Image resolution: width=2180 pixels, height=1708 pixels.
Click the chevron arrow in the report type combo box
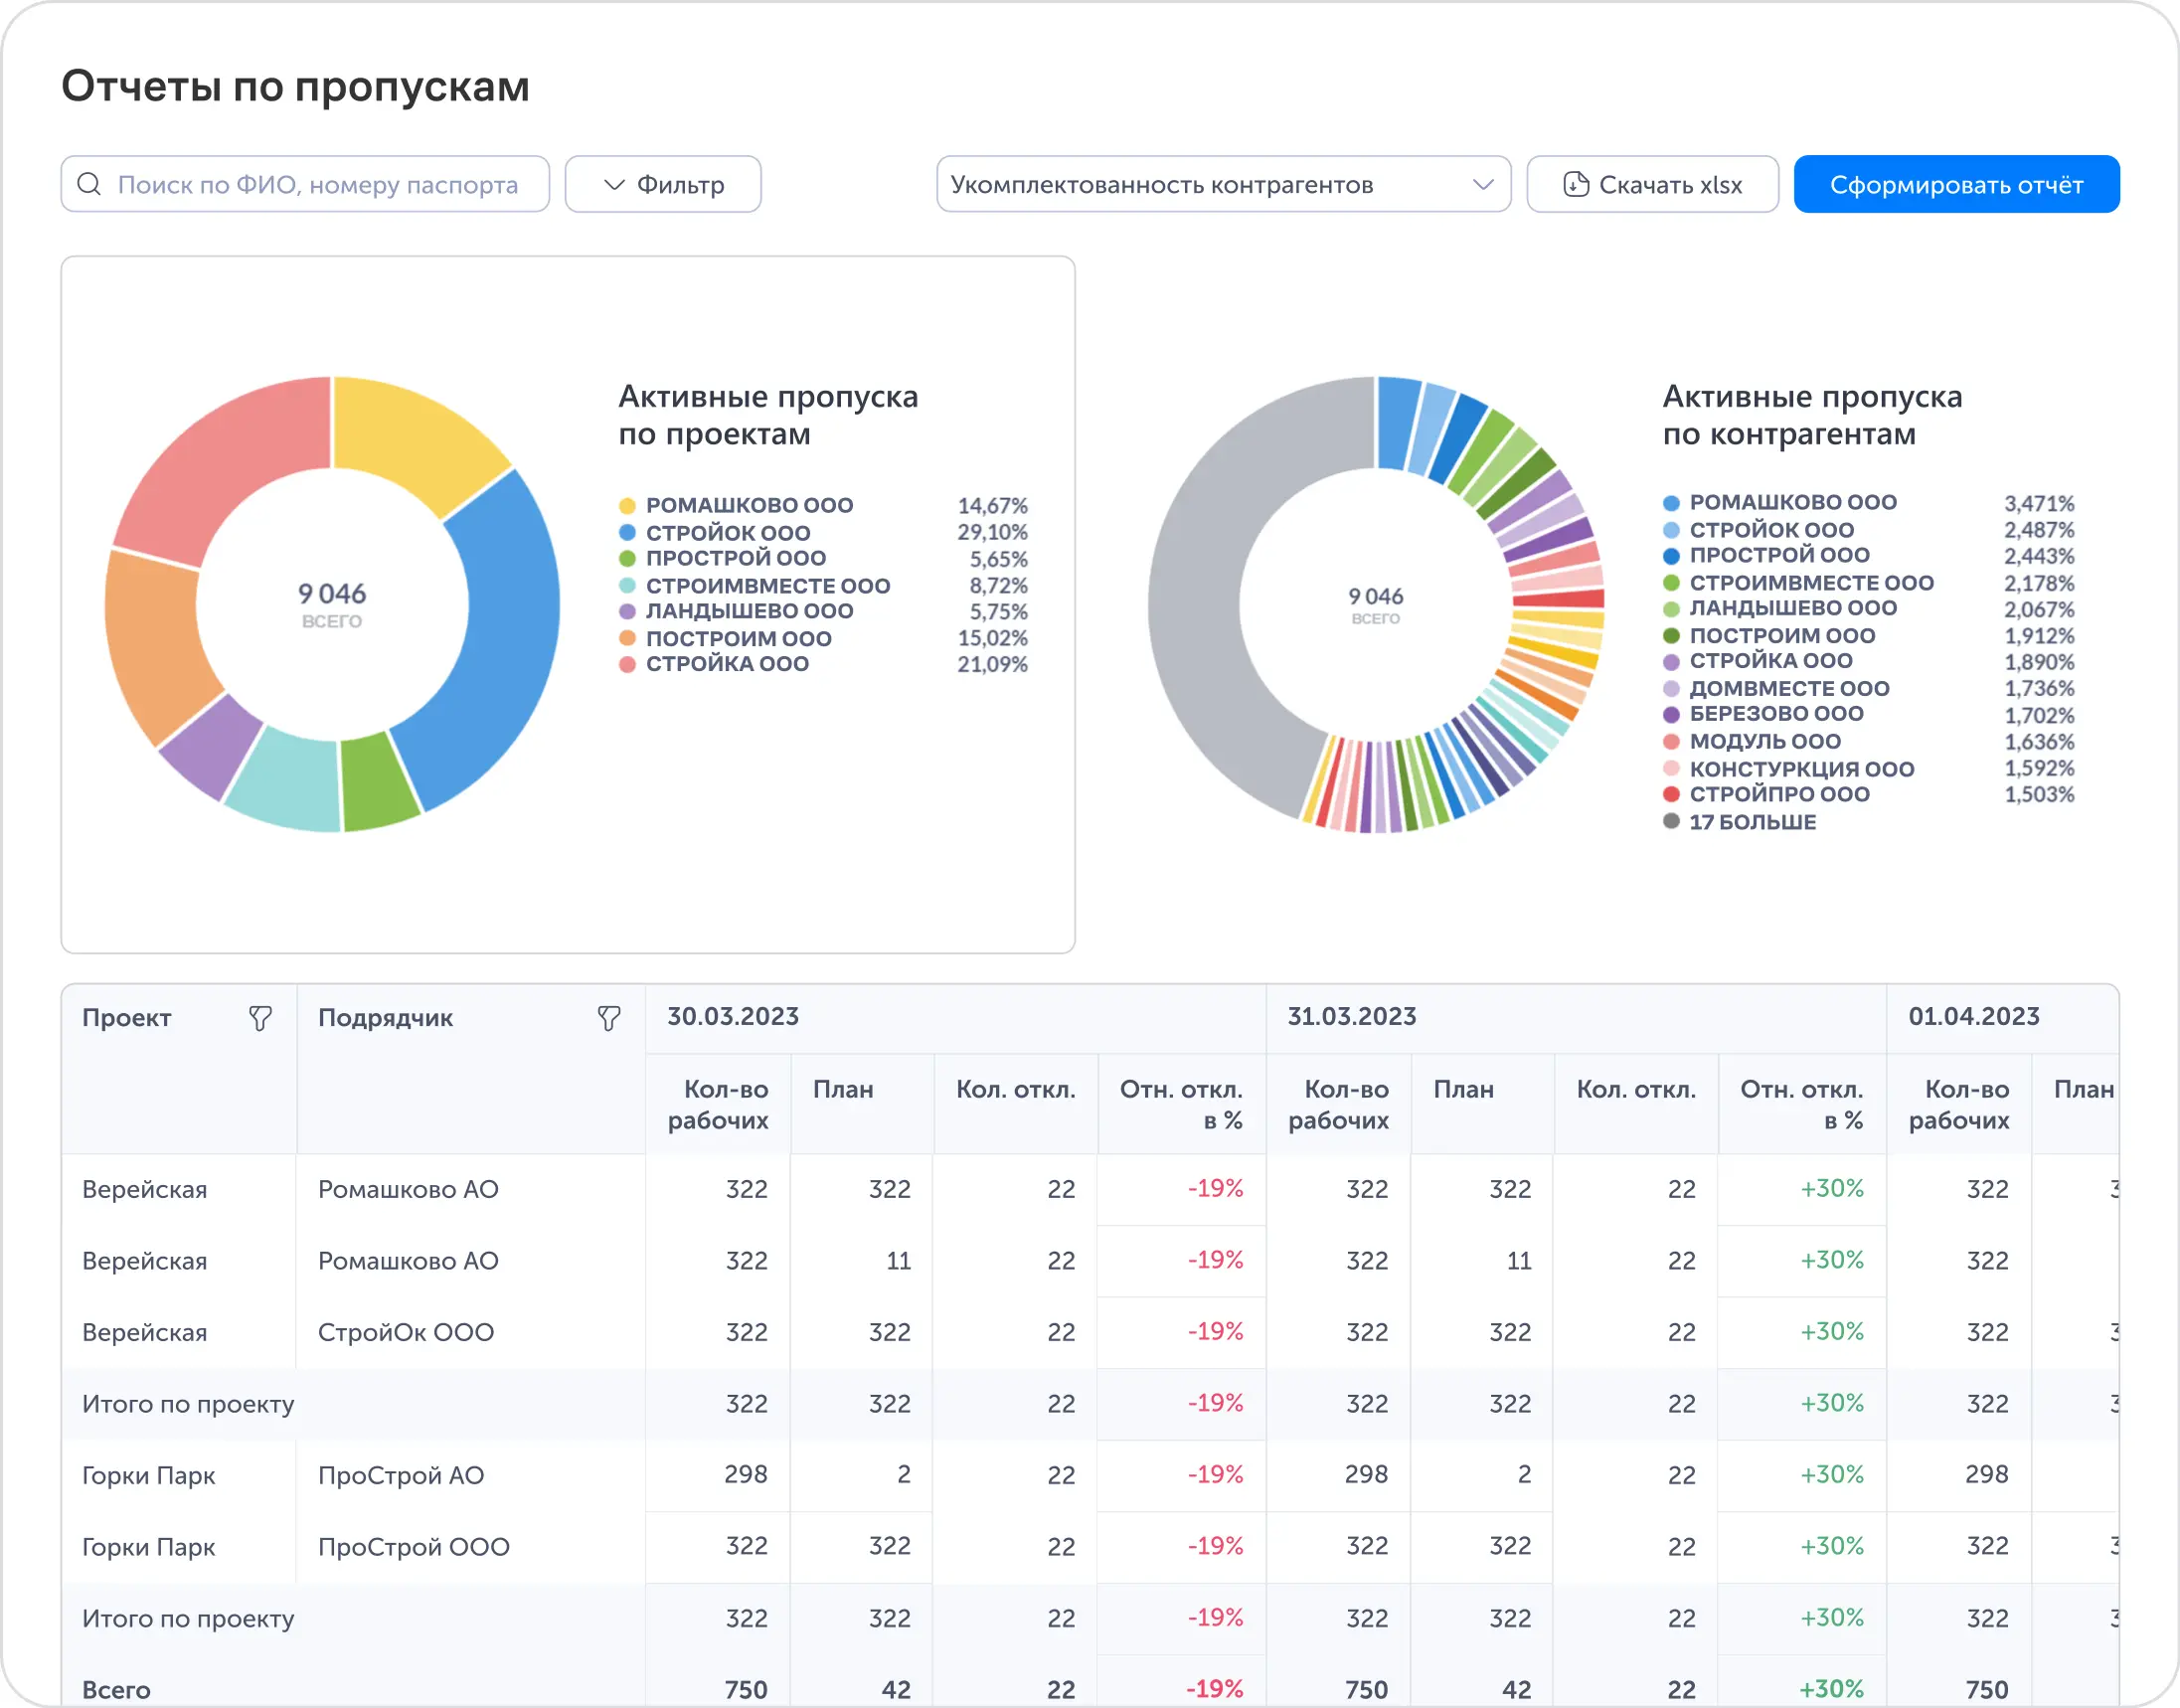click(1483, 184)
